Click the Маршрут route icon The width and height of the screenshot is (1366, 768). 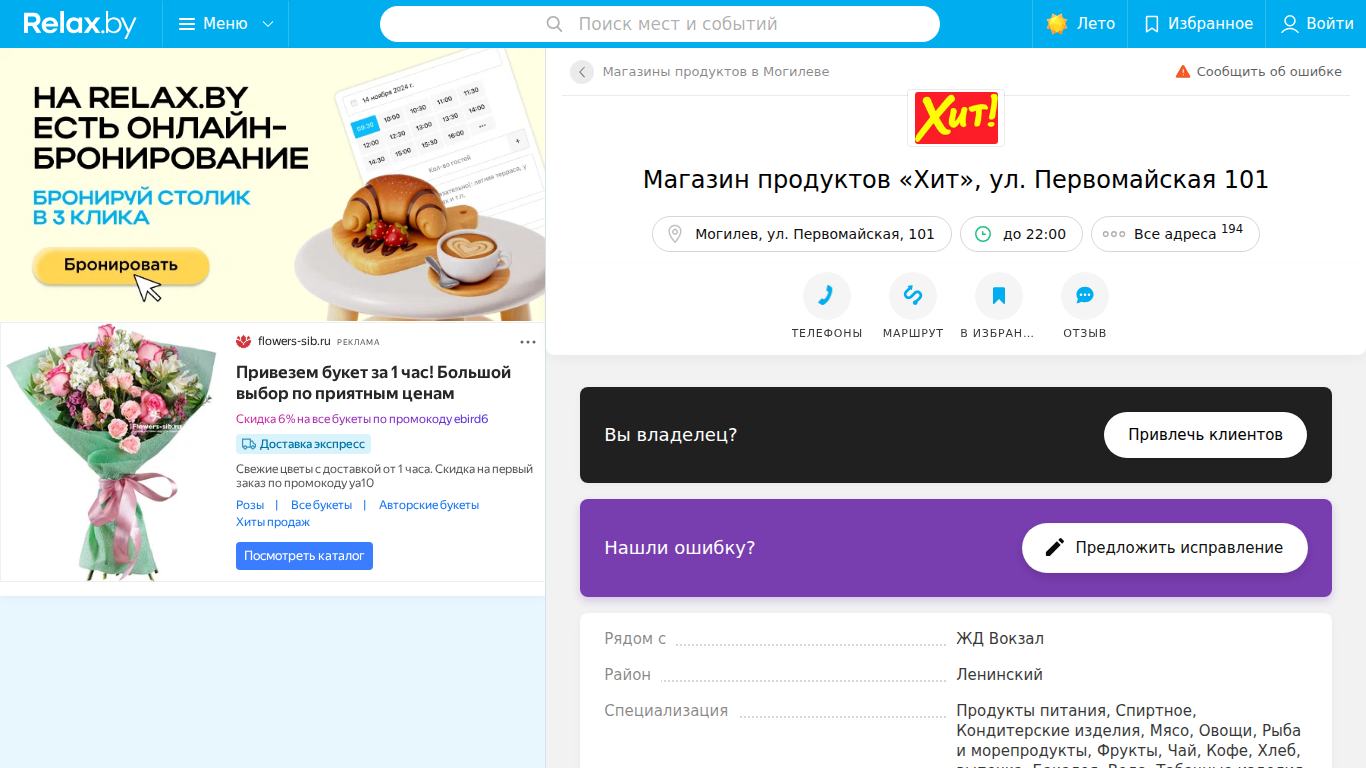click(913, 296)
